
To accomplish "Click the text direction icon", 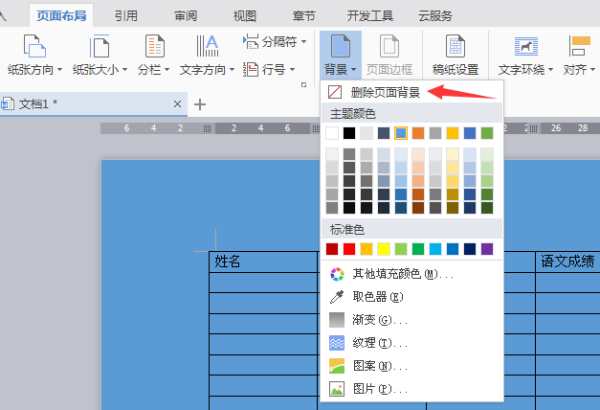I will click(207, 47).
